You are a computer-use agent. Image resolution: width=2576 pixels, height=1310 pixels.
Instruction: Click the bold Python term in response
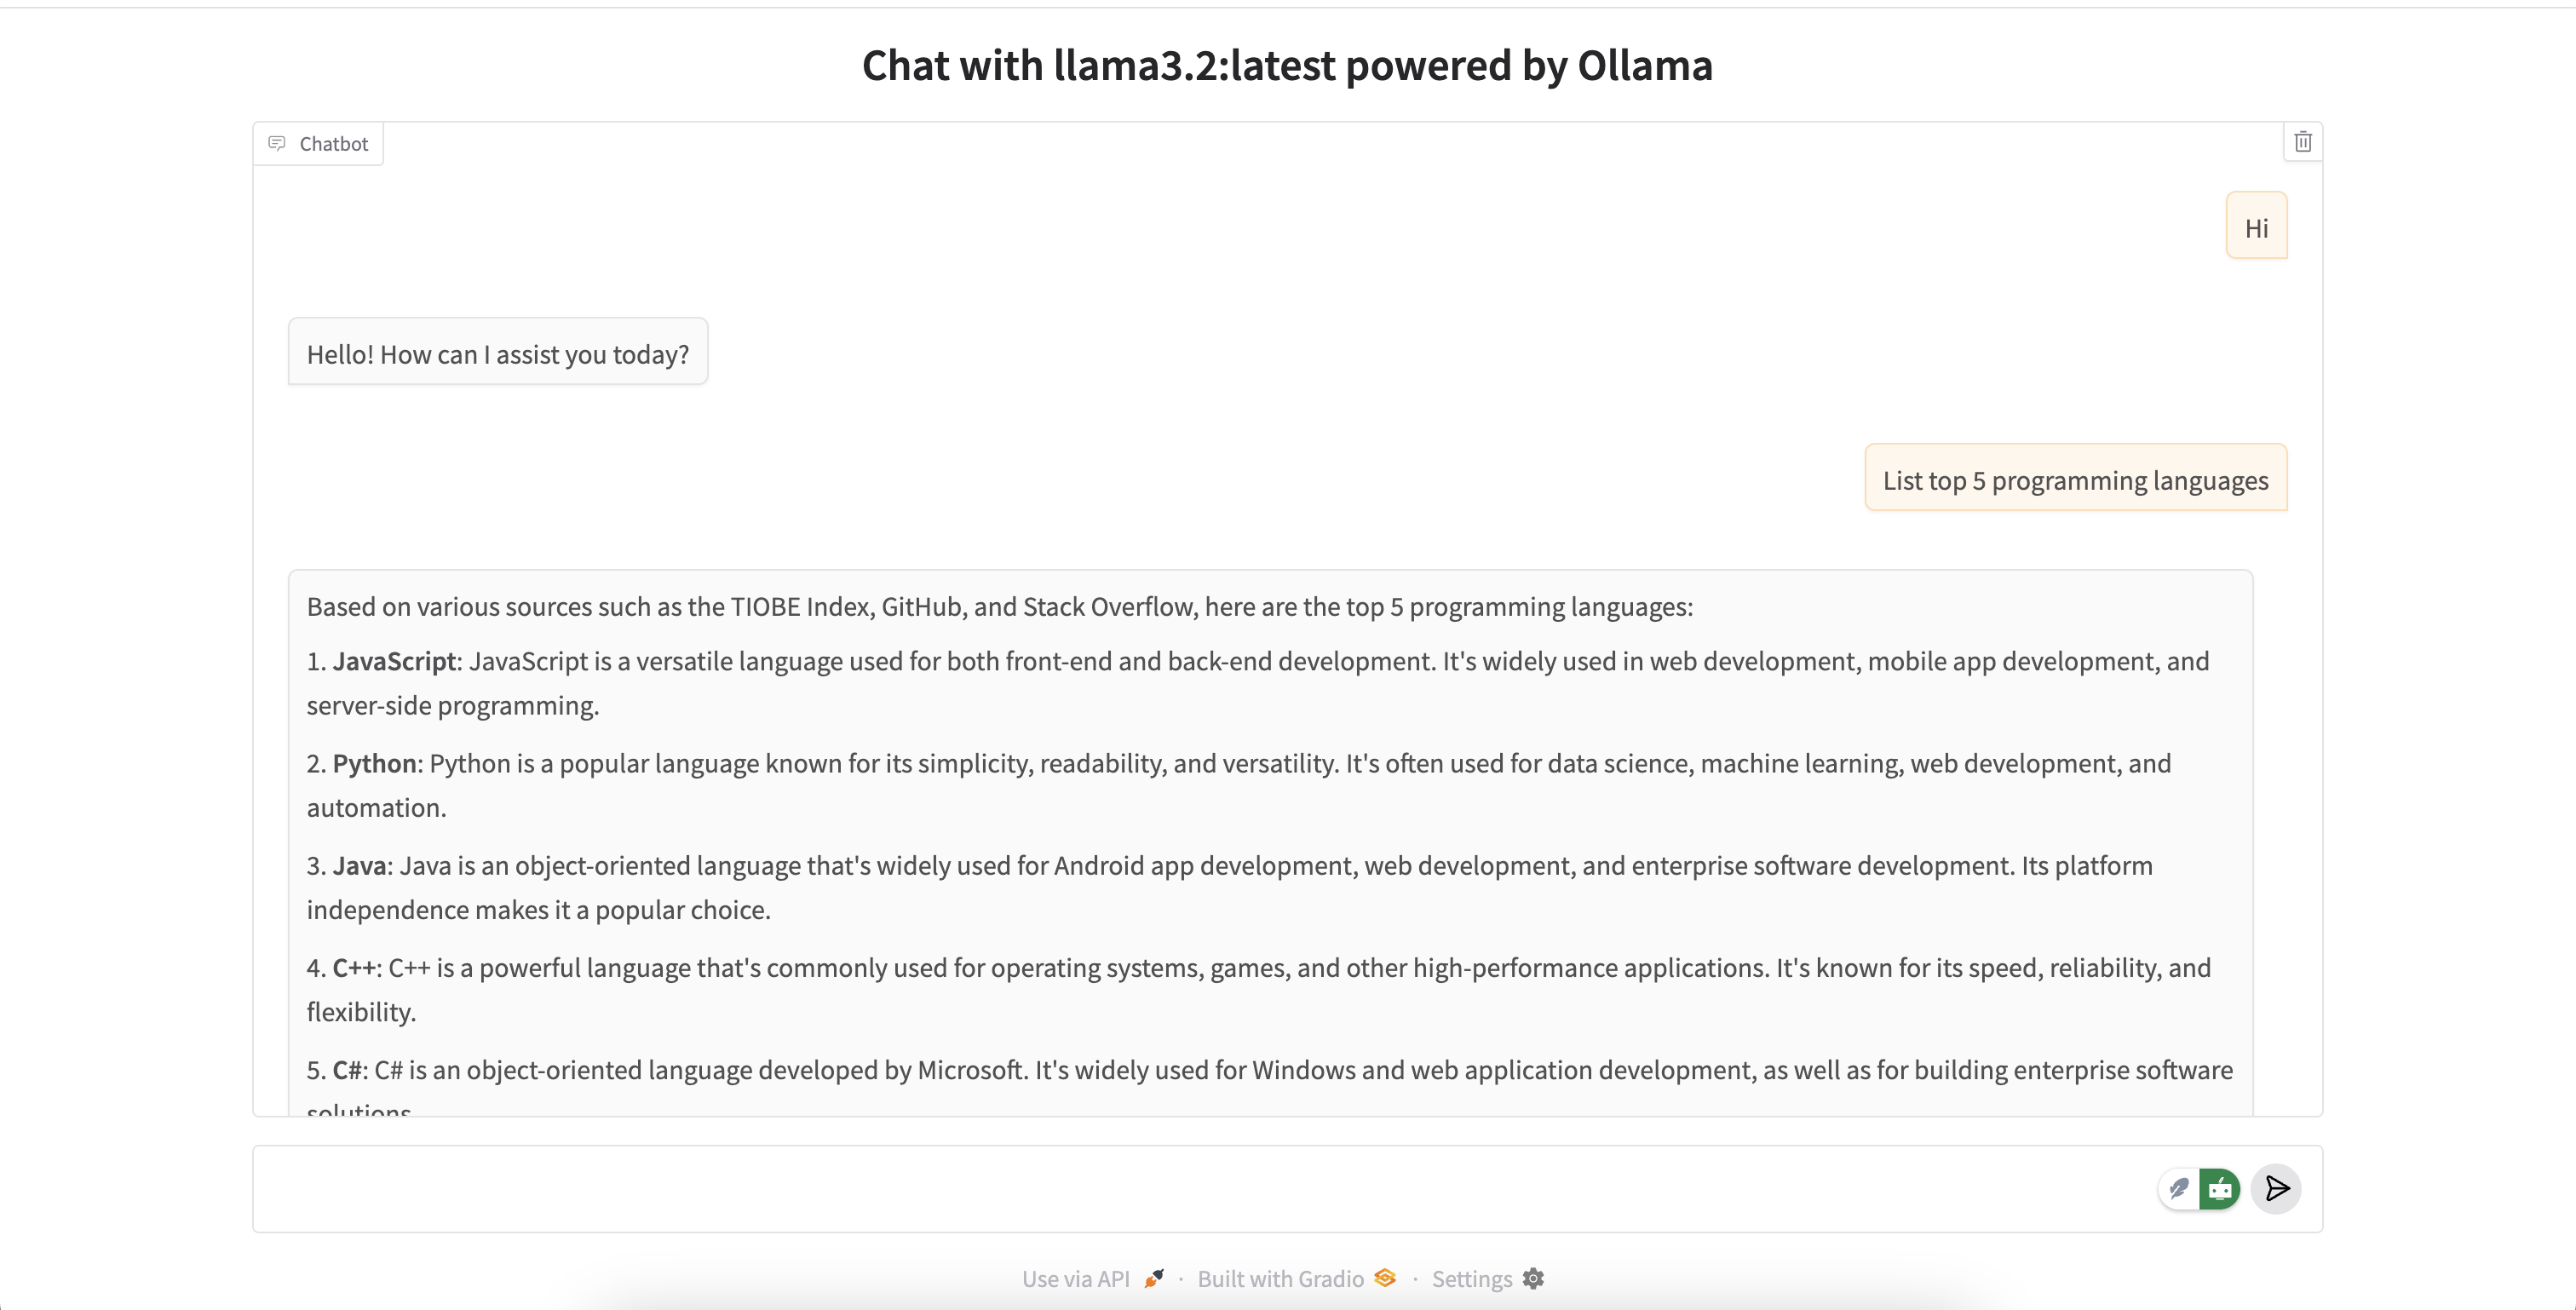click(374, 763)
